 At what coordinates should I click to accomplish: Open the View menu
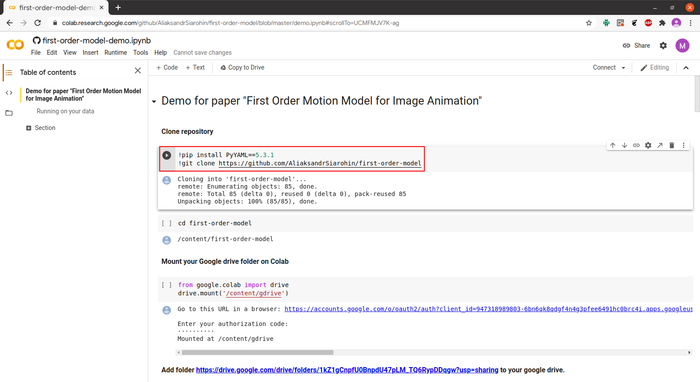click(x=70, y=53)
